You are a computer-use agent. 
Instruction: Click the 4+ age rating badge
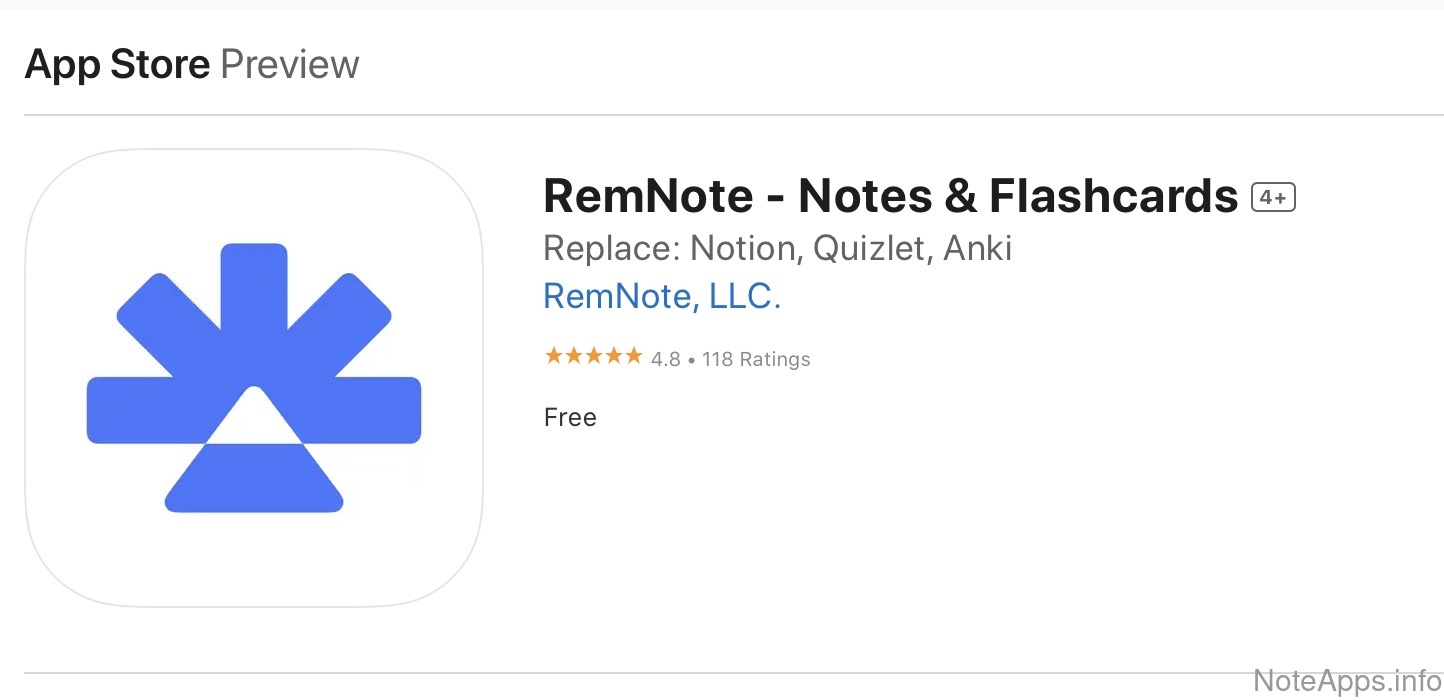tap(1273, 198)
